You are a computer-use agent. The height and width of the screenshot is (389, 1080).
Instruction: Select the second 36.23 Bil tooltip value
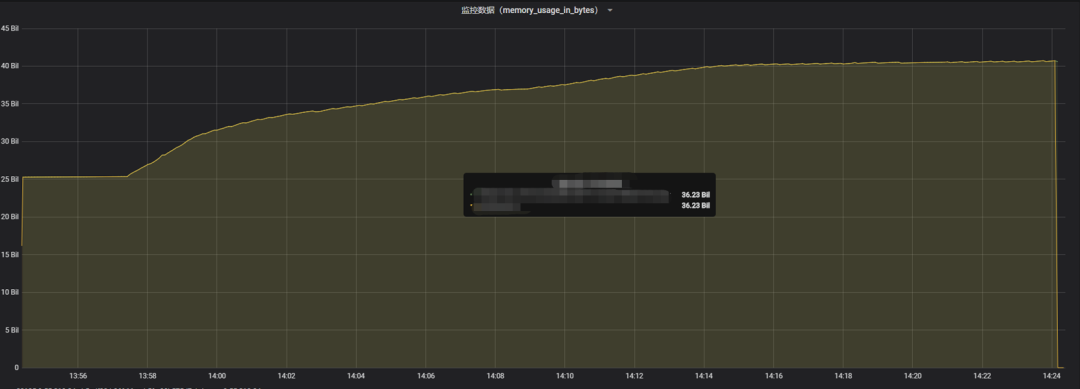click(695, 205)
